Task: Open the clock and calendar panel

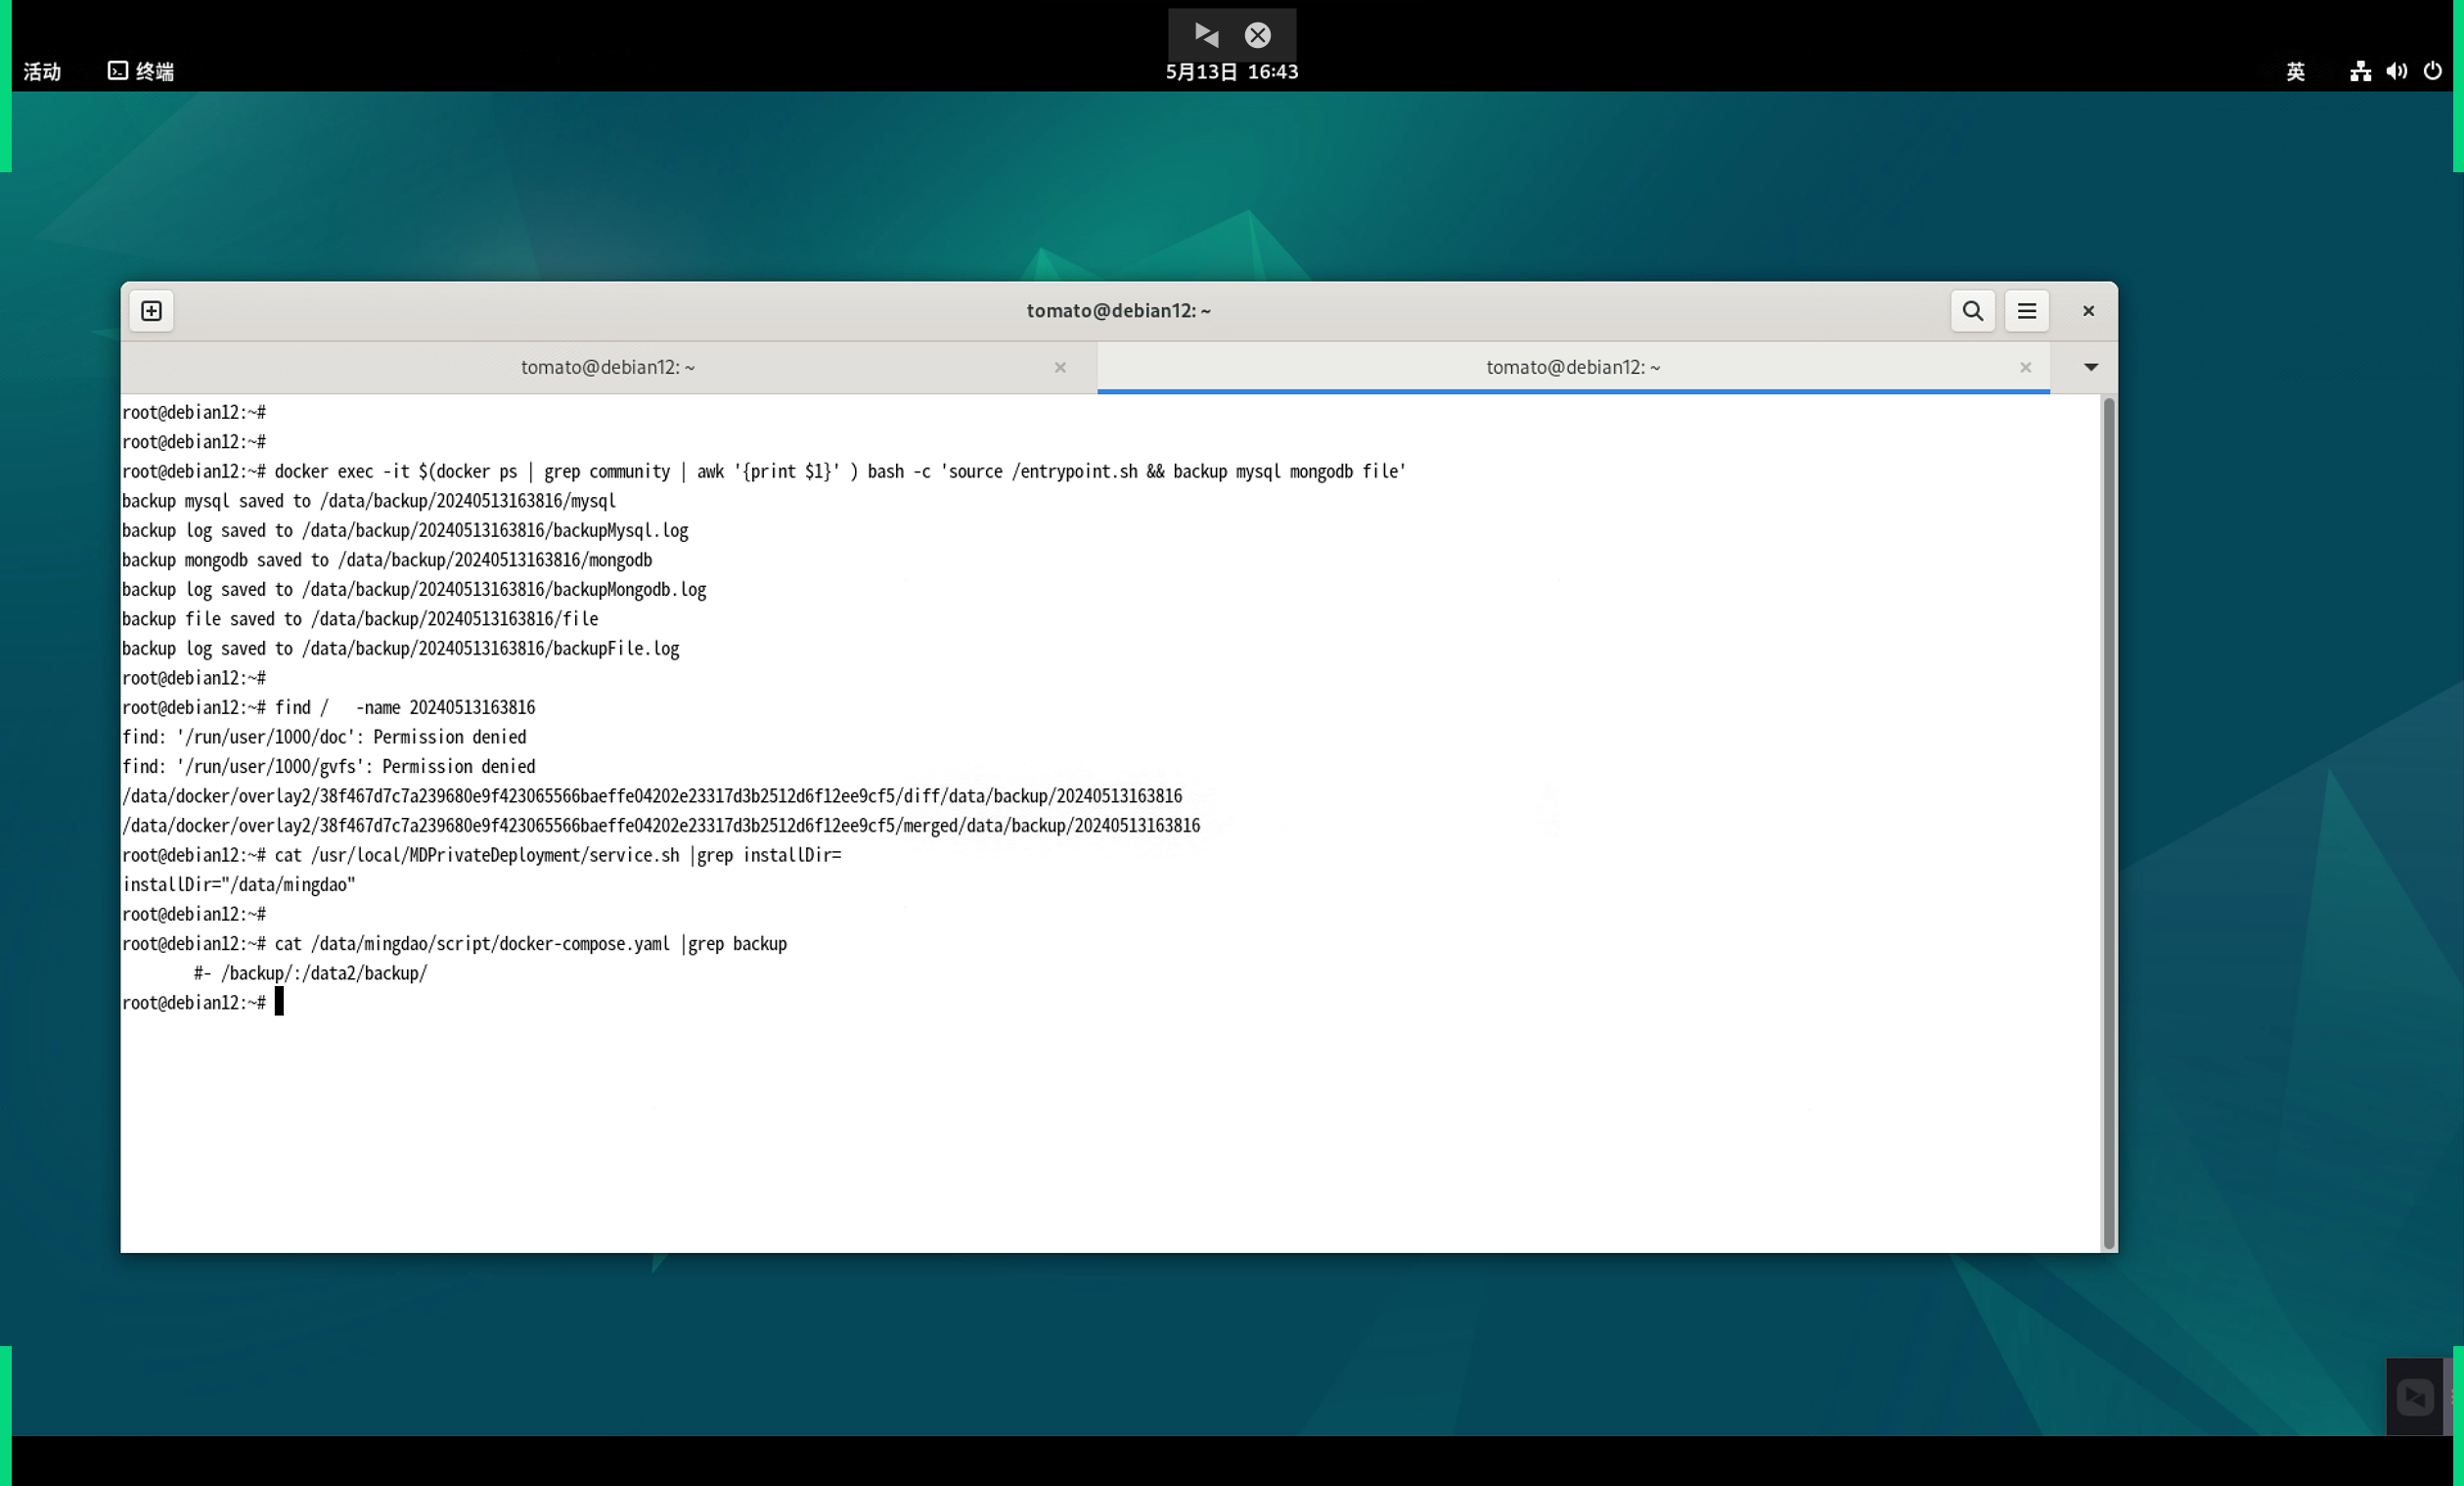Action: click(1231, 72)
